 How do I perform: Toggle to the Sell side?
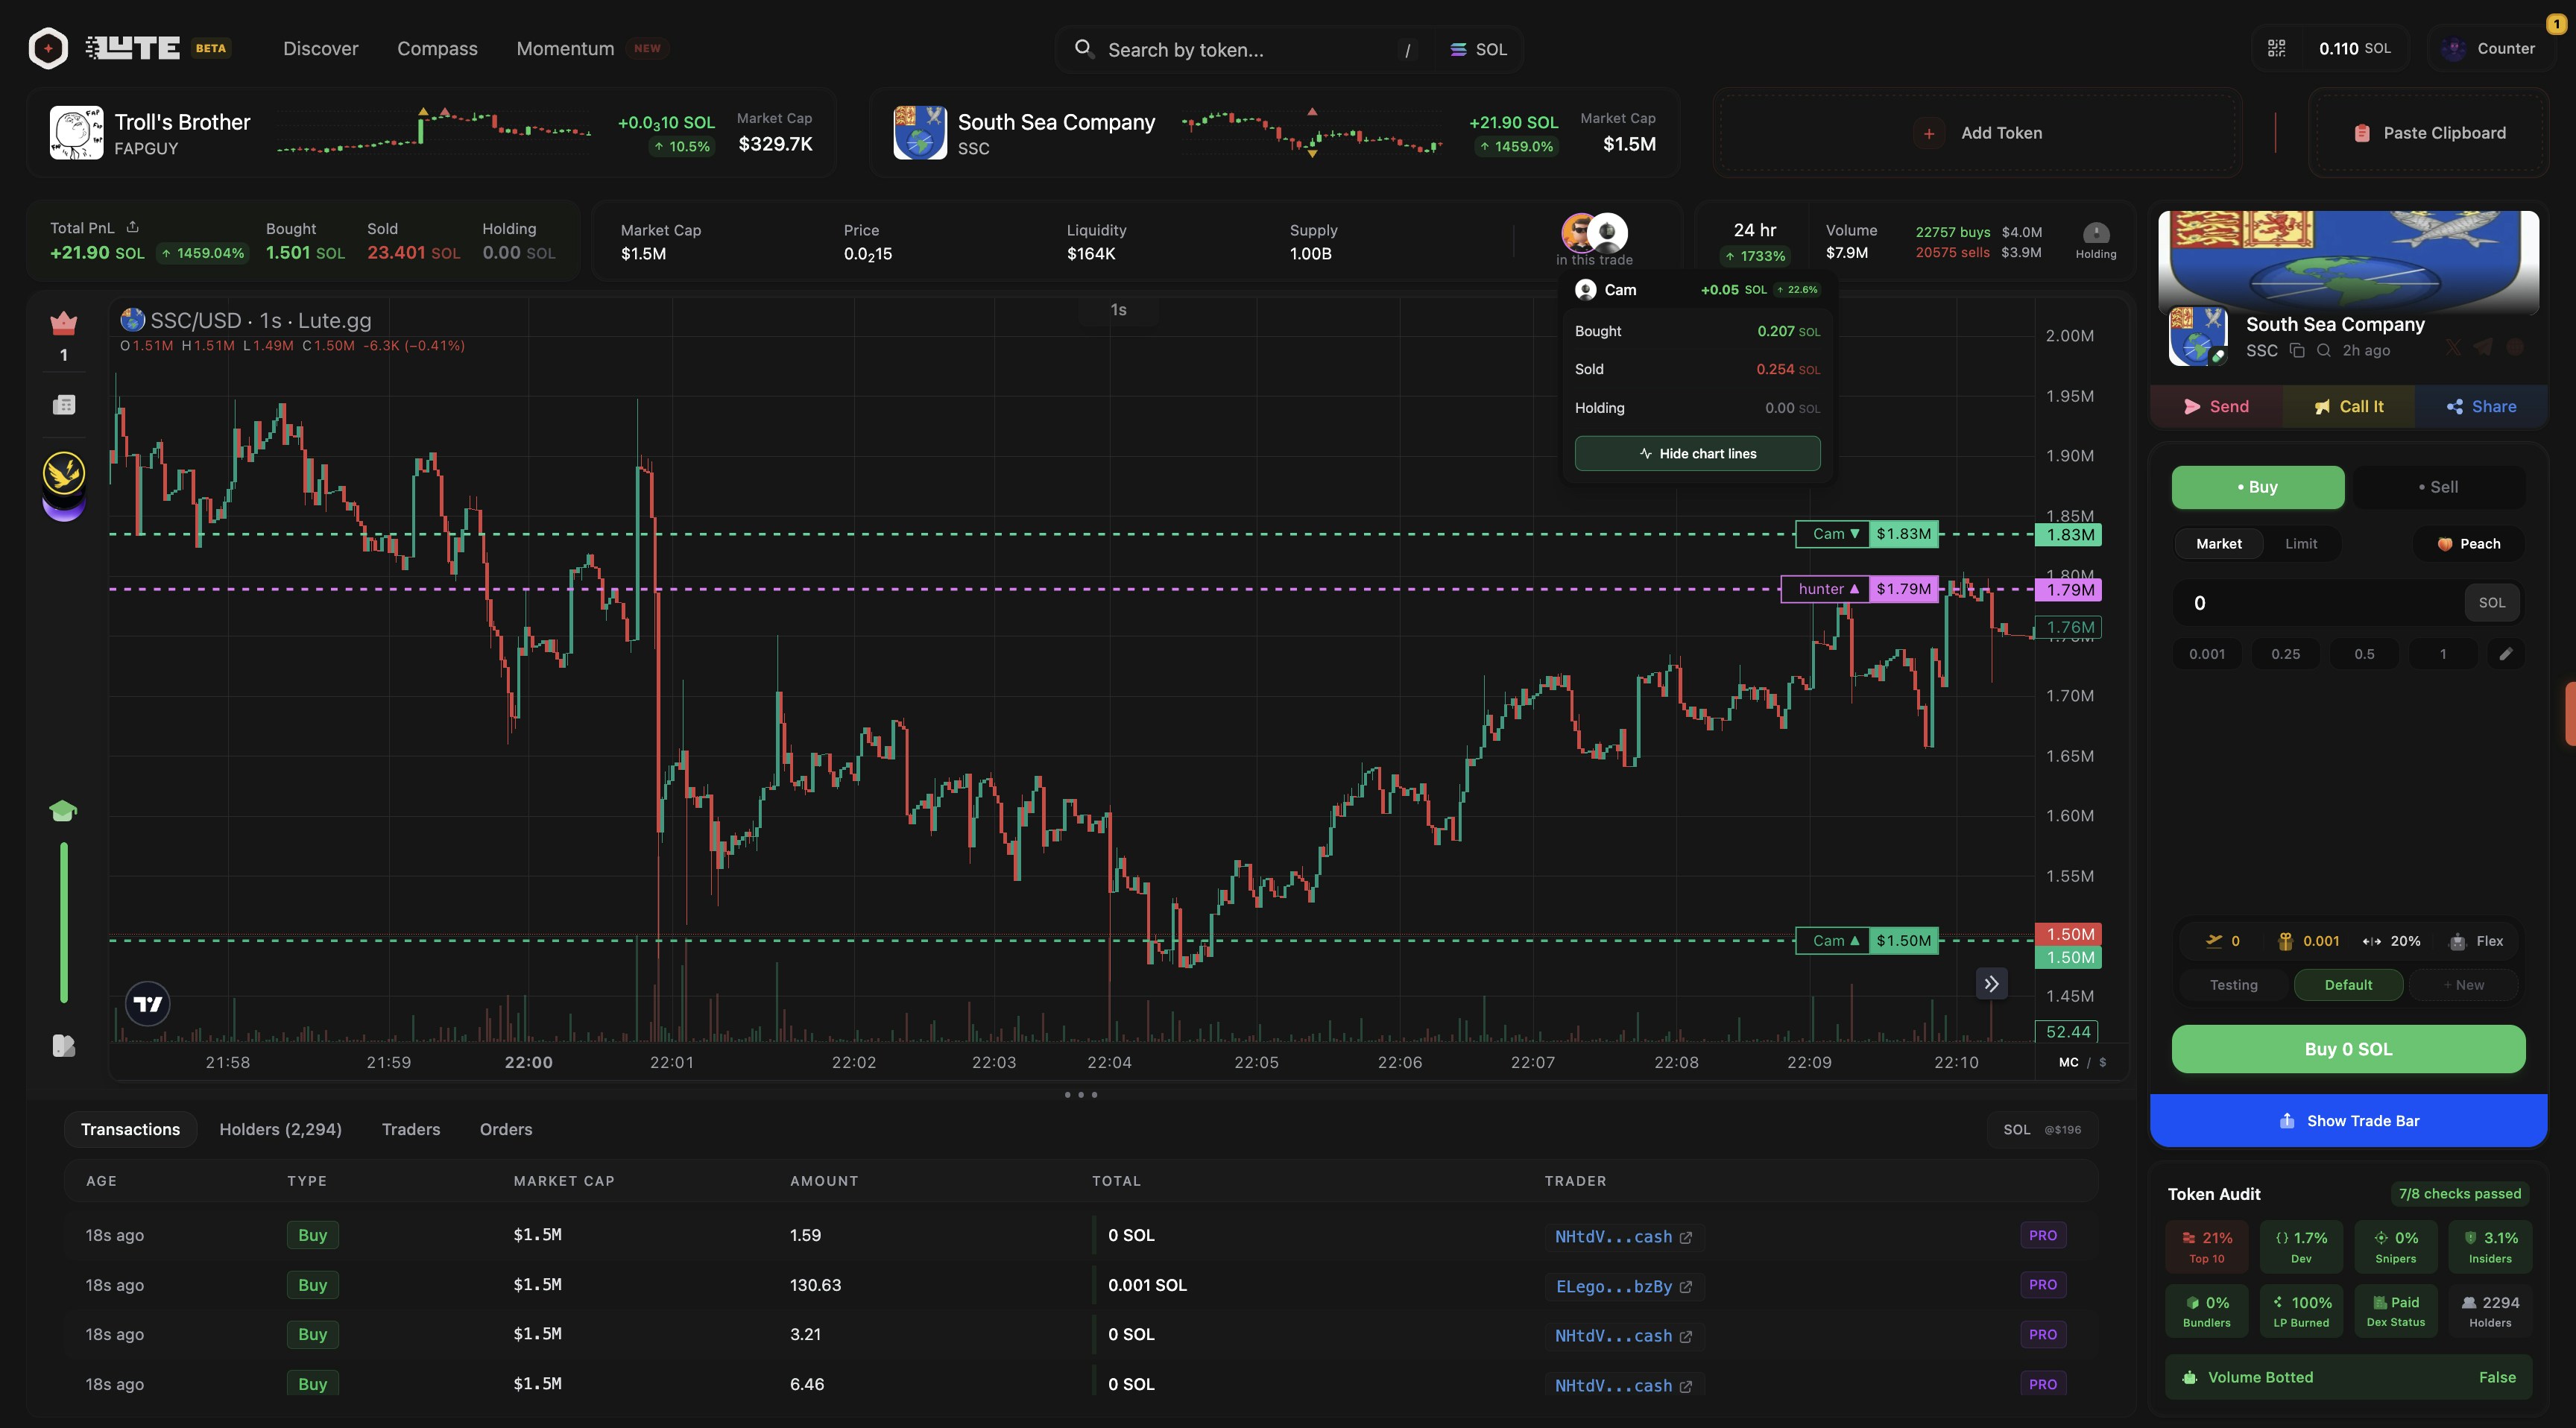coord(2438,487)
